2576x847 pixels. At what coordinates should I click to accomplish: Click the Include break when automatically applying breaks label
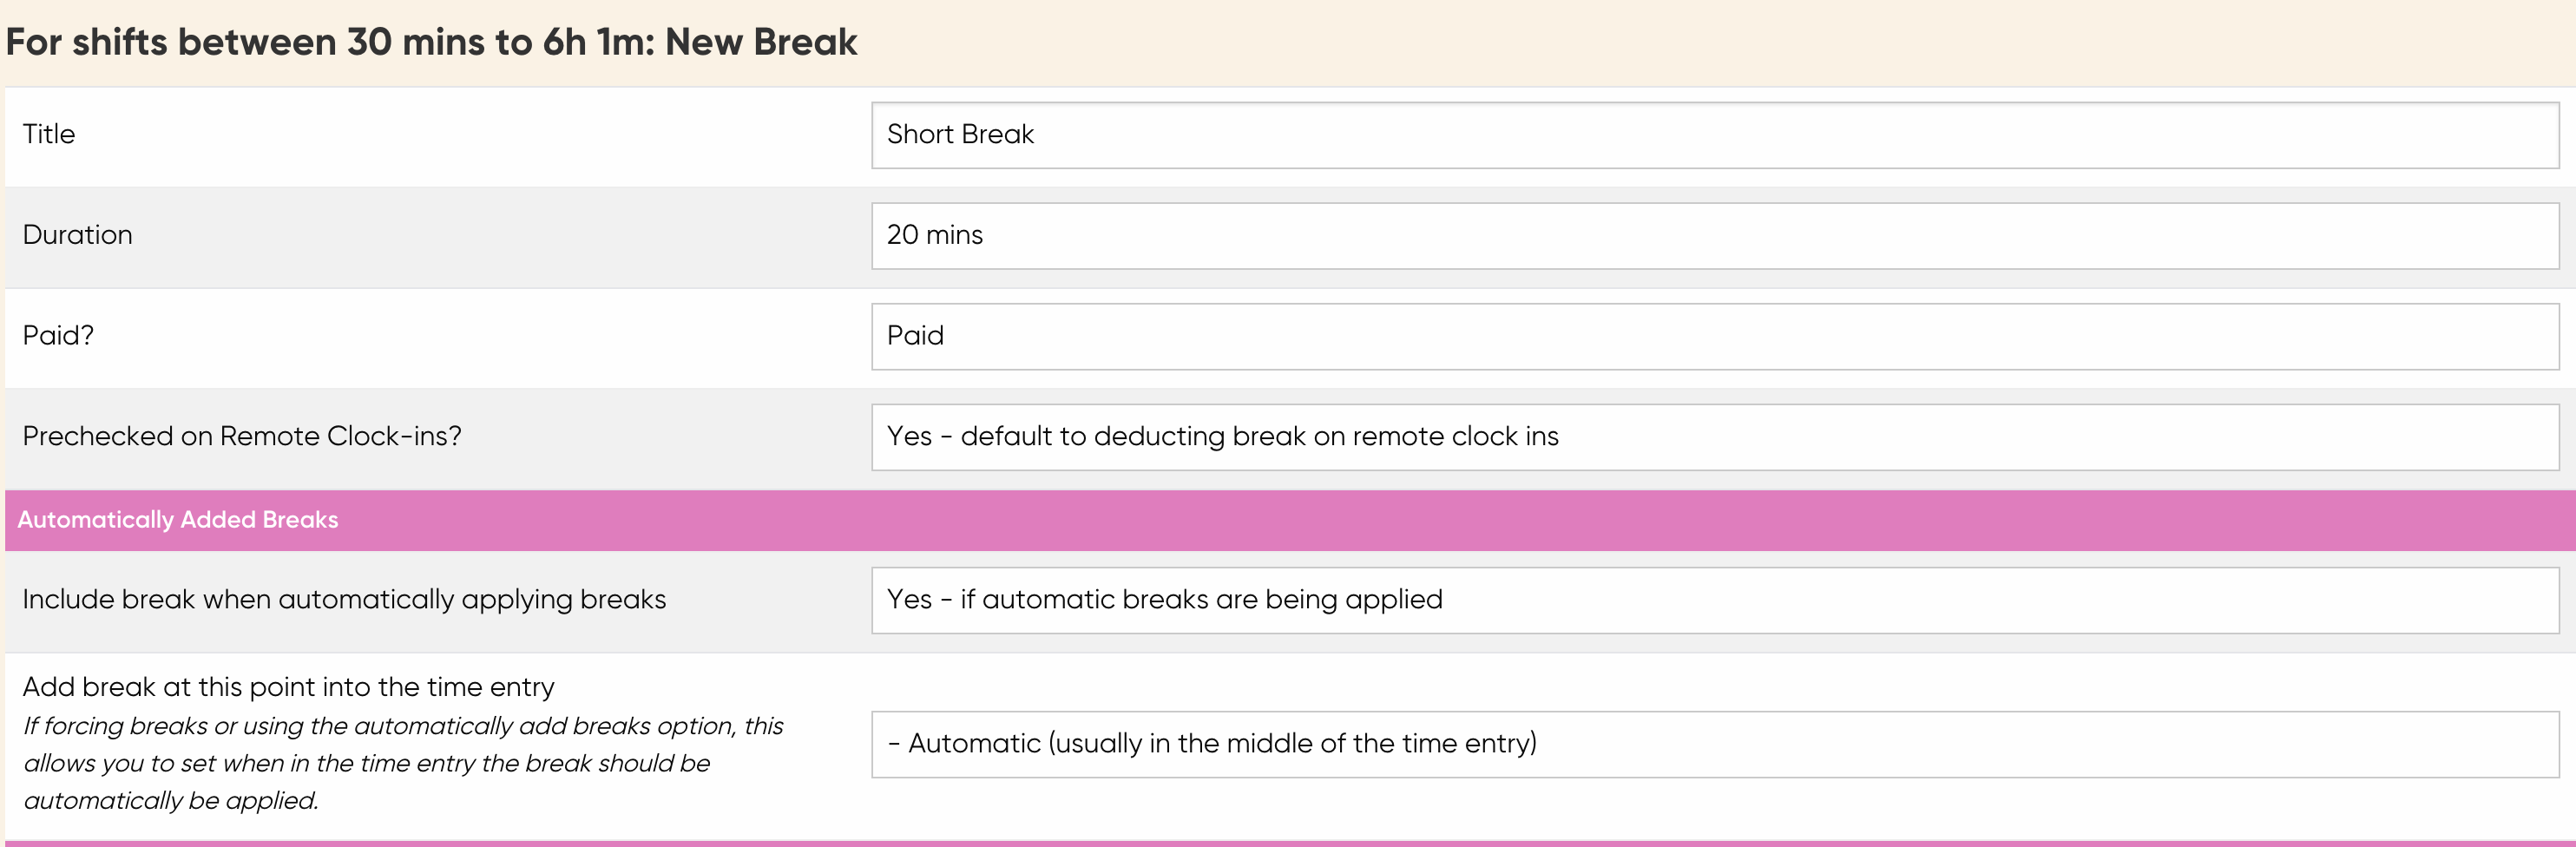tap(344, 599)
